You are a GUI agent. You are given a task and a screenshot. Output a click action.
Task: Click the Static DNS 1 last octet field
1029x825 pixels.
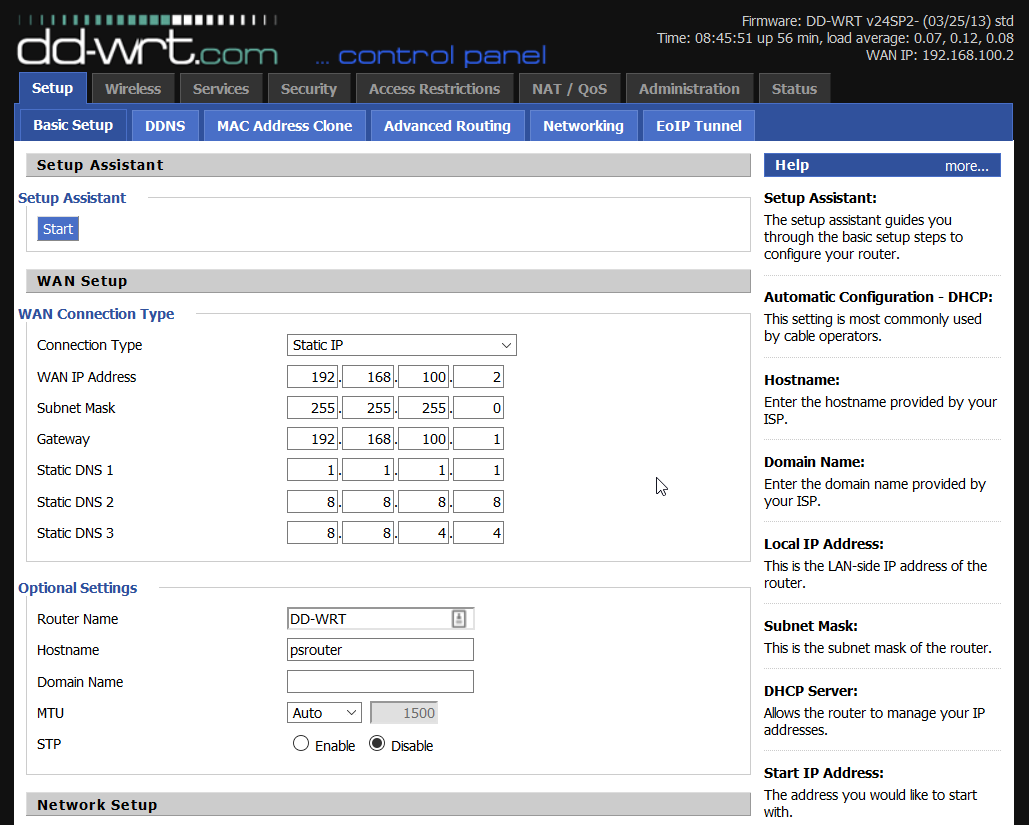point(478,470)
